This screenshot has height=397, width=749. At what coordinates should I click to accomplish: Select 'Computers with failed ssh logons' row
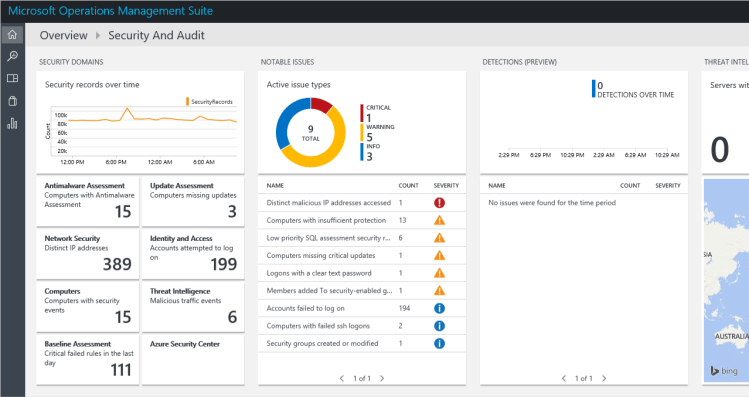point(362,326)
